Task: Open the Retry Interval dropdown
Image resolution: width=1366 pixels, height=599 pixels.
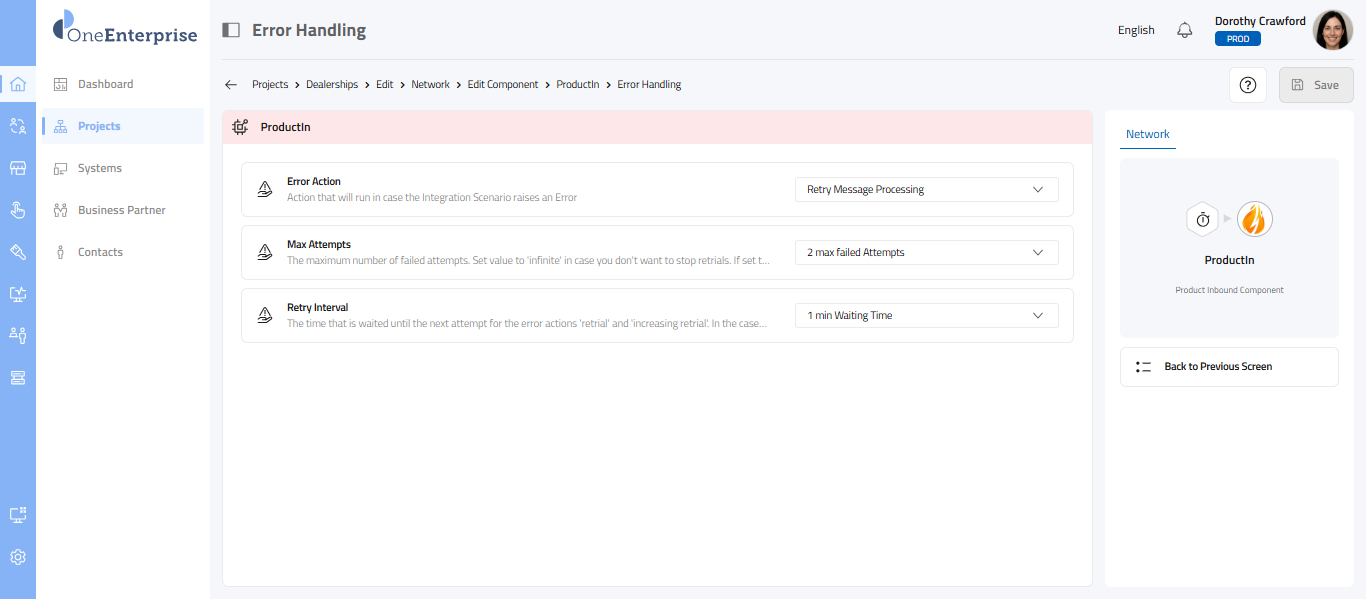Action: click(926, 315)
